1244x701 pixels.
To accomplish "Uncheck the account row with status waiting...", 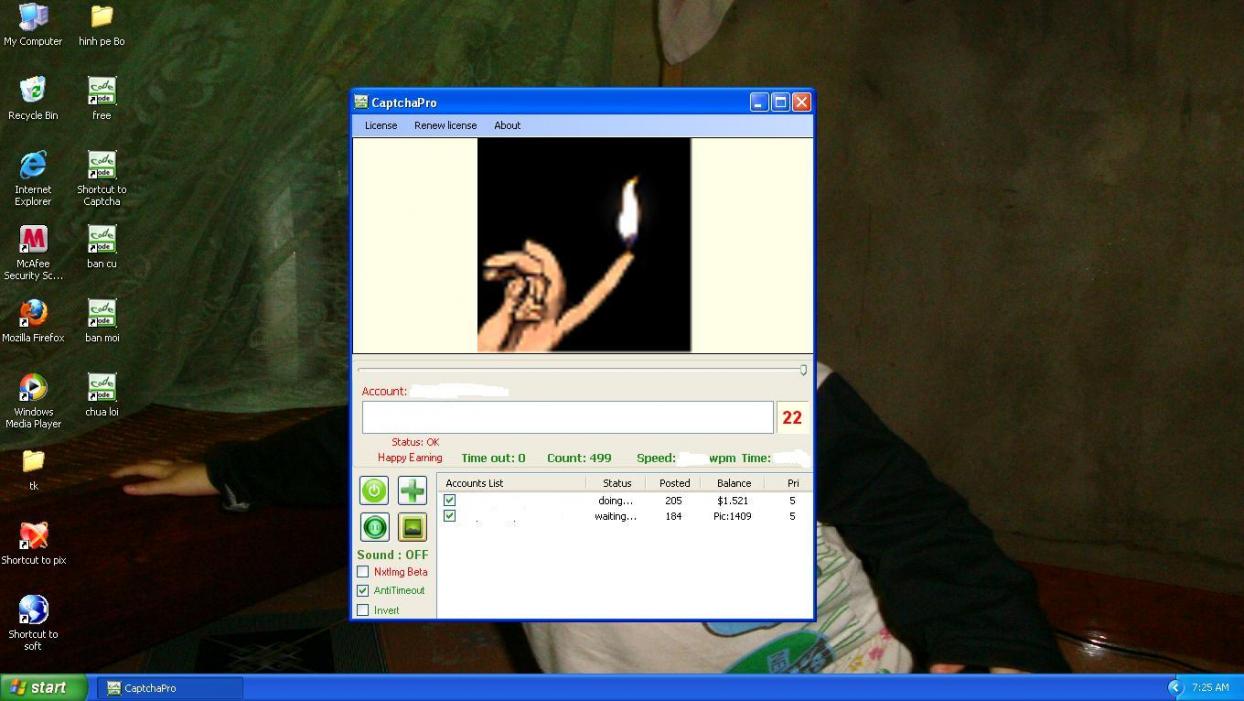I will (x=449, y=516).
